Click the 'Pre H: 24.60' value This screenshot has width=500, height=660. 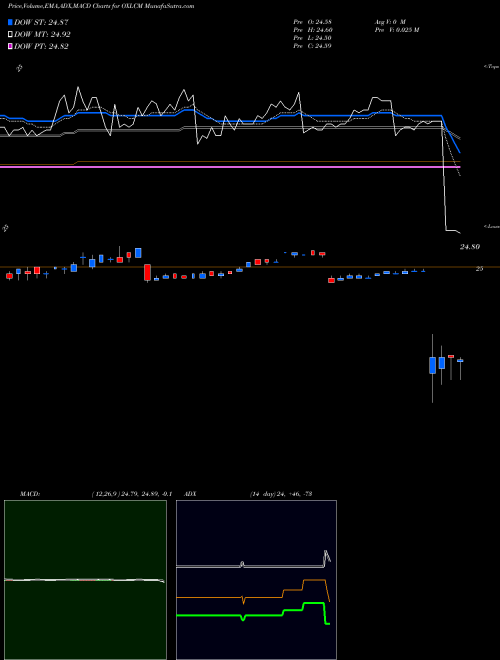click(x=312, y=30)
